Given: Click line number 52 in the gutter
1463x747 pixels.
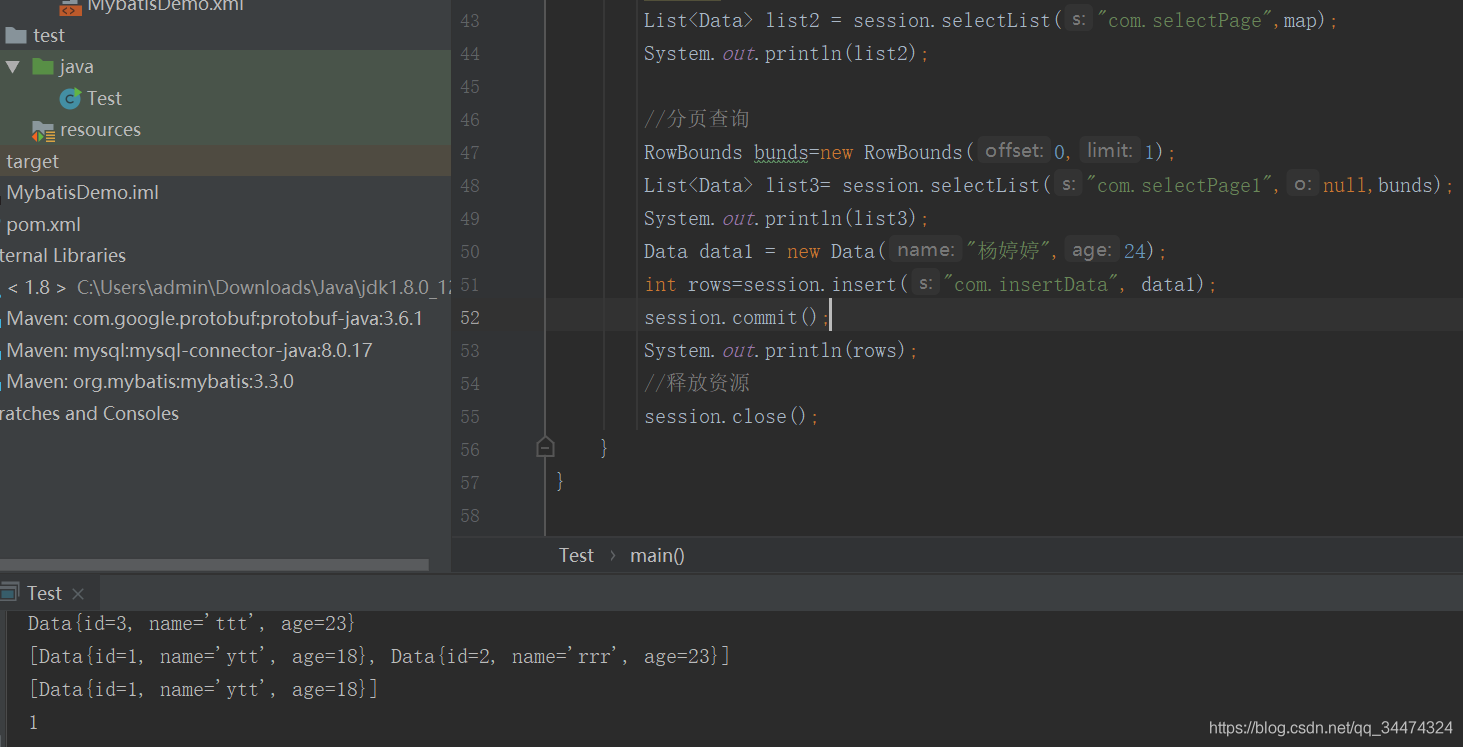Looking at the screenshot, I should (x=469, y=318).
